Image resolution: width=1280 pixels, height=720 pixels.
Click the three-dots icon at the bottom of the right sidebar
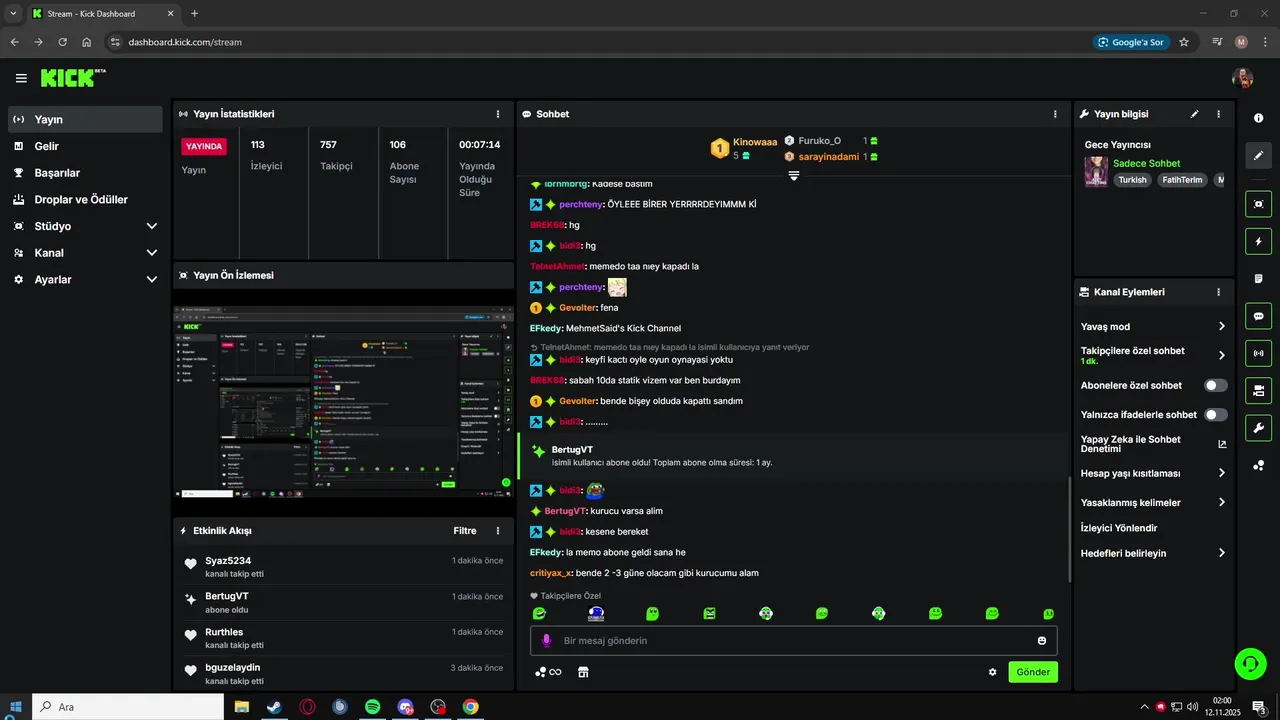click(1258, 465)
